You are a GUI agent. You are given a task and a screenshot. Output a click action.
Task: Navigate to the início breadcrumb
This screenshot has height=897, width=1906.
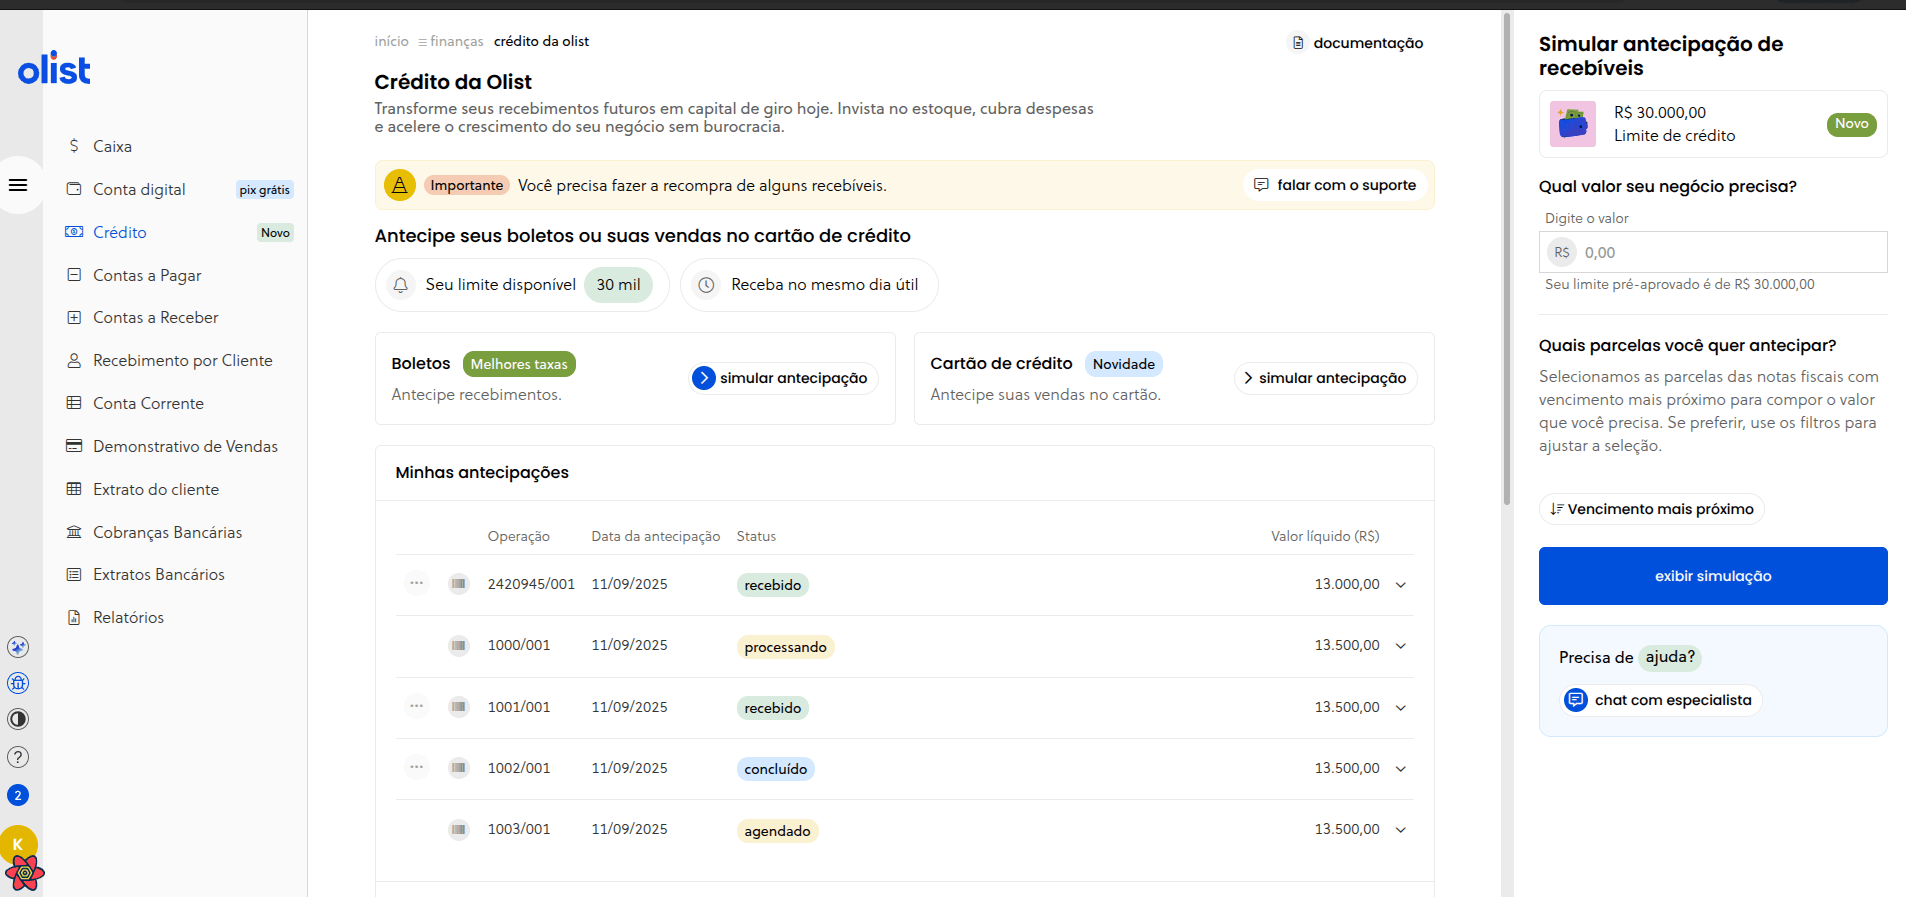(x=391, y=41)
